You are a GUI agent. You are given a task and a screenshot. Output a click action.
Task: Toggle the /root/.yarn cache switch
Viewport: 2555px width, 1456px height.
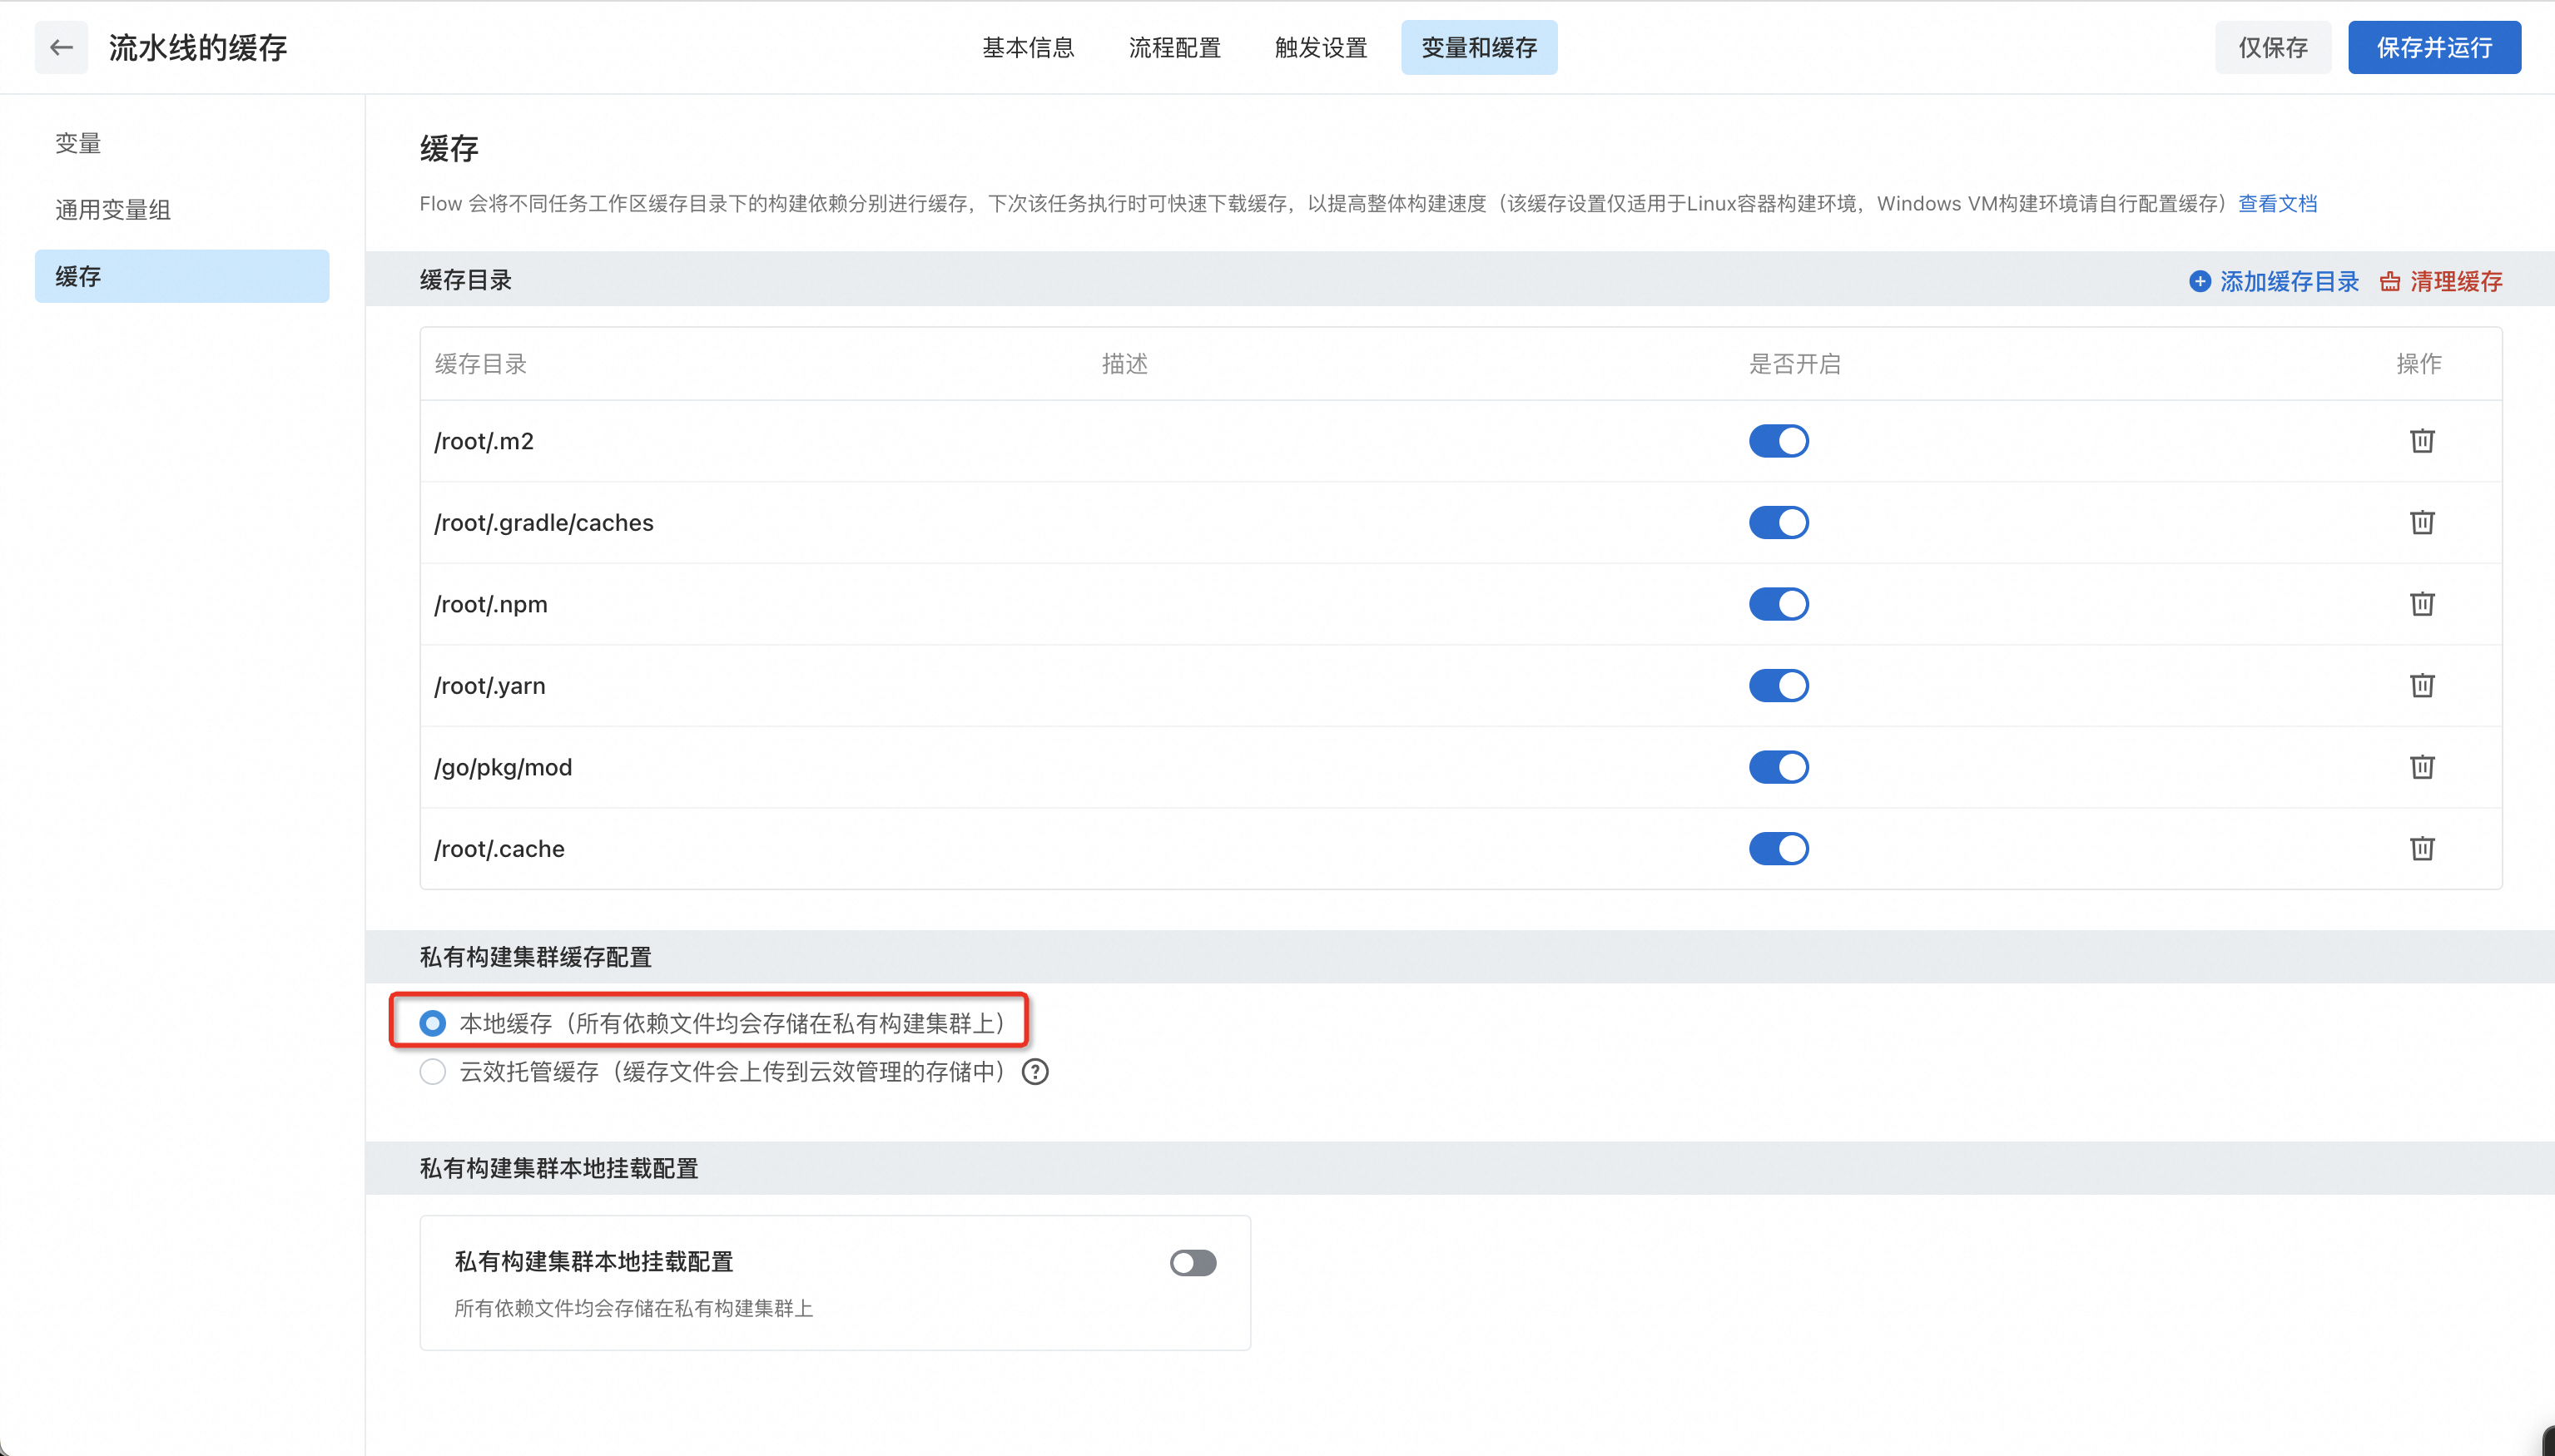tap(1778, 686)
